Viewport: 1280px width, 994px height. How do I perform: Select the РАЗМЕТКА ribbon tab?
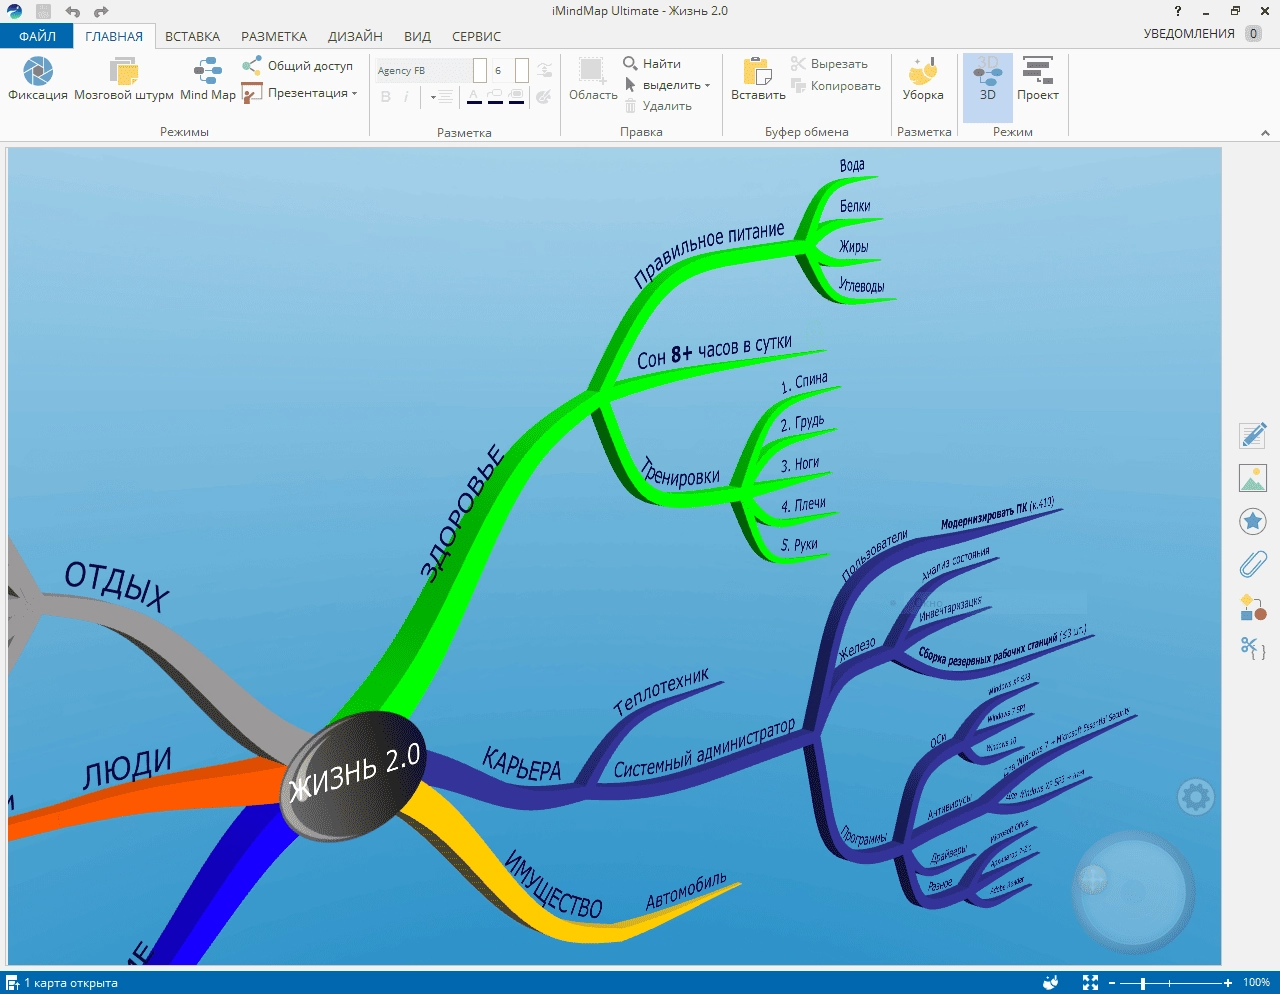(274, 36)
